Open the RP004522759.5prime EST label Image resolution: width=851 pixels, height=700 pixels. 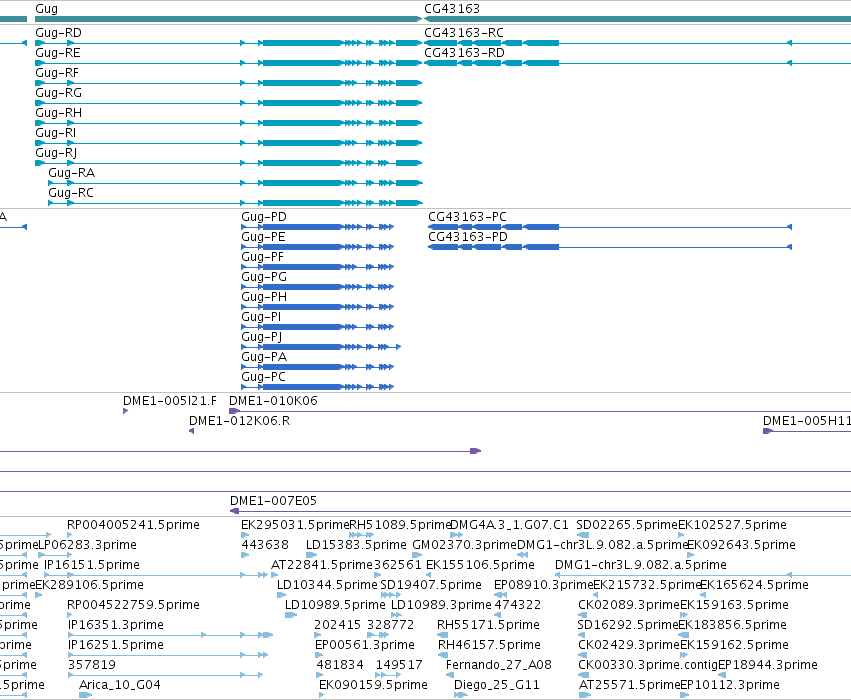133,605
